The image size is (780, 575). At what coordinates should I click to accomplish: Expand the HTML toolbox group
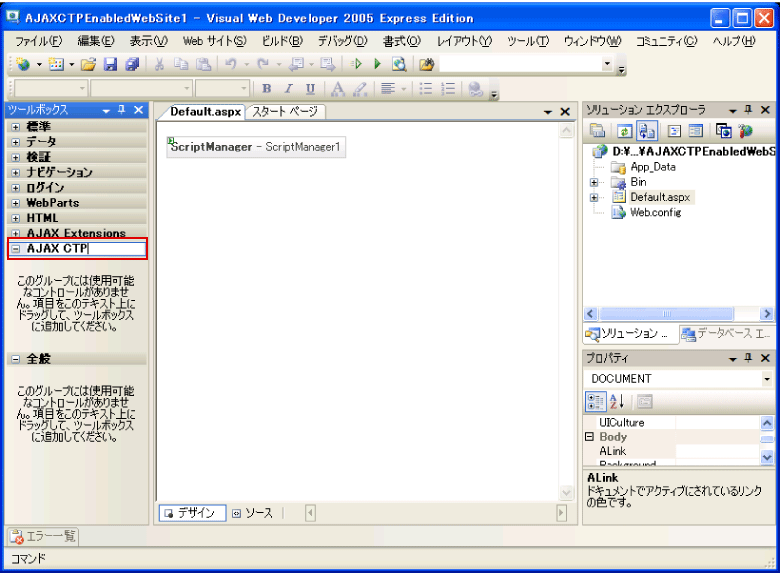(15, 218)
